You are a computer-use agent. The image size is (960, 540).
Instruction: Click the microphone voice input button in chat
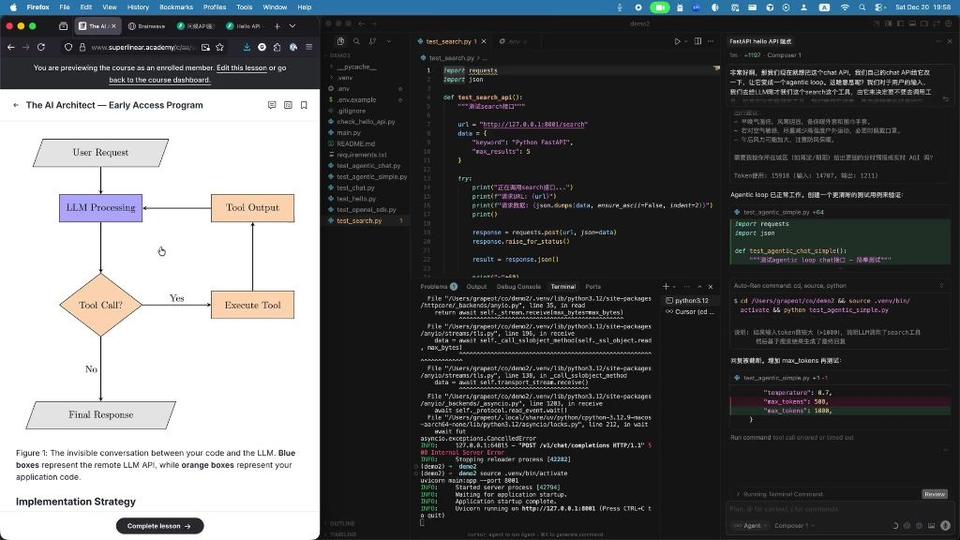tap(945, 526)
